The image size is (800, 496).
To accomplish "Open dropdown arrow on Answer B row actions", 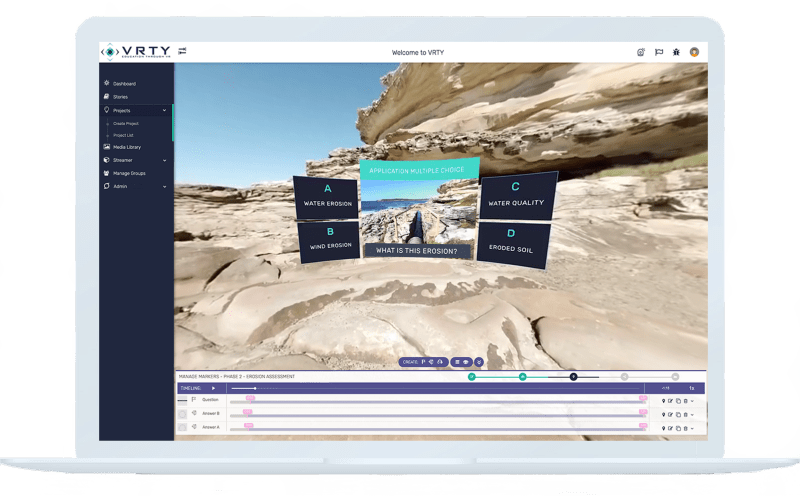I will tap(692, 414).
